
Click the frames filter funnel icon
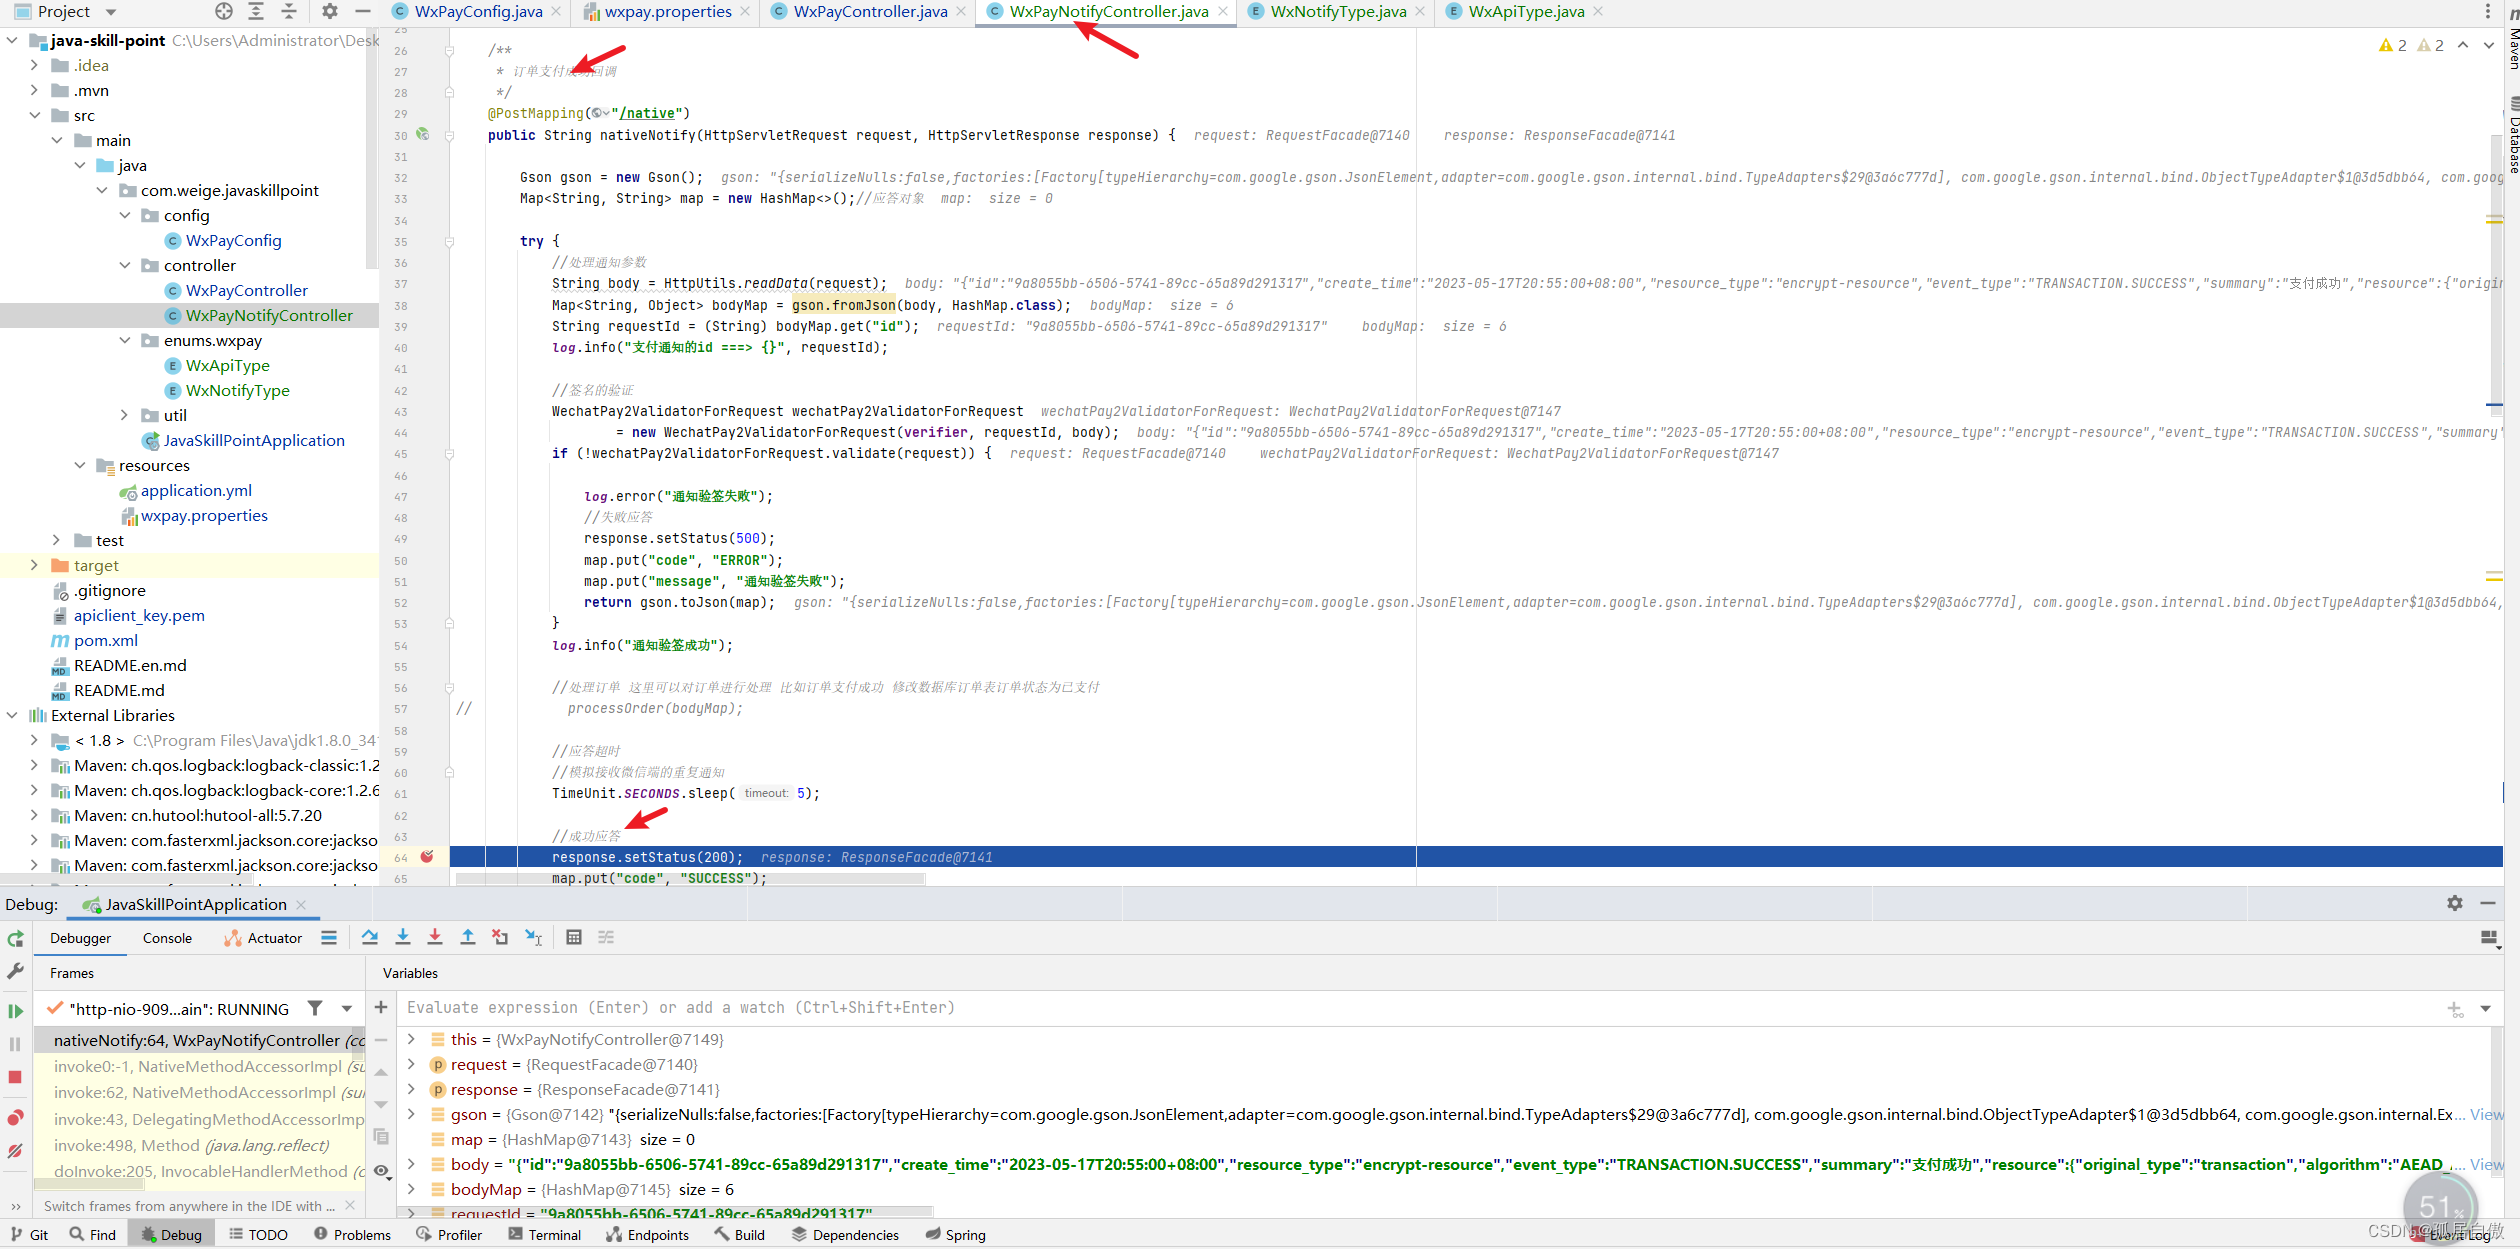(315, 1009)
